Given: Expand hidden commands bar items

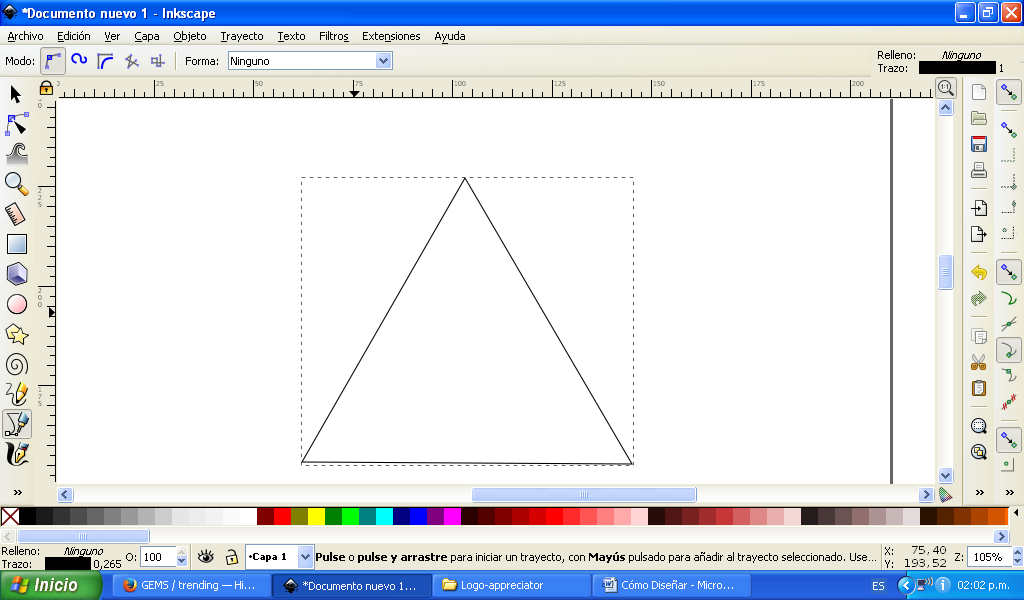Looking at the screenshot, I should tap(980, 492).
